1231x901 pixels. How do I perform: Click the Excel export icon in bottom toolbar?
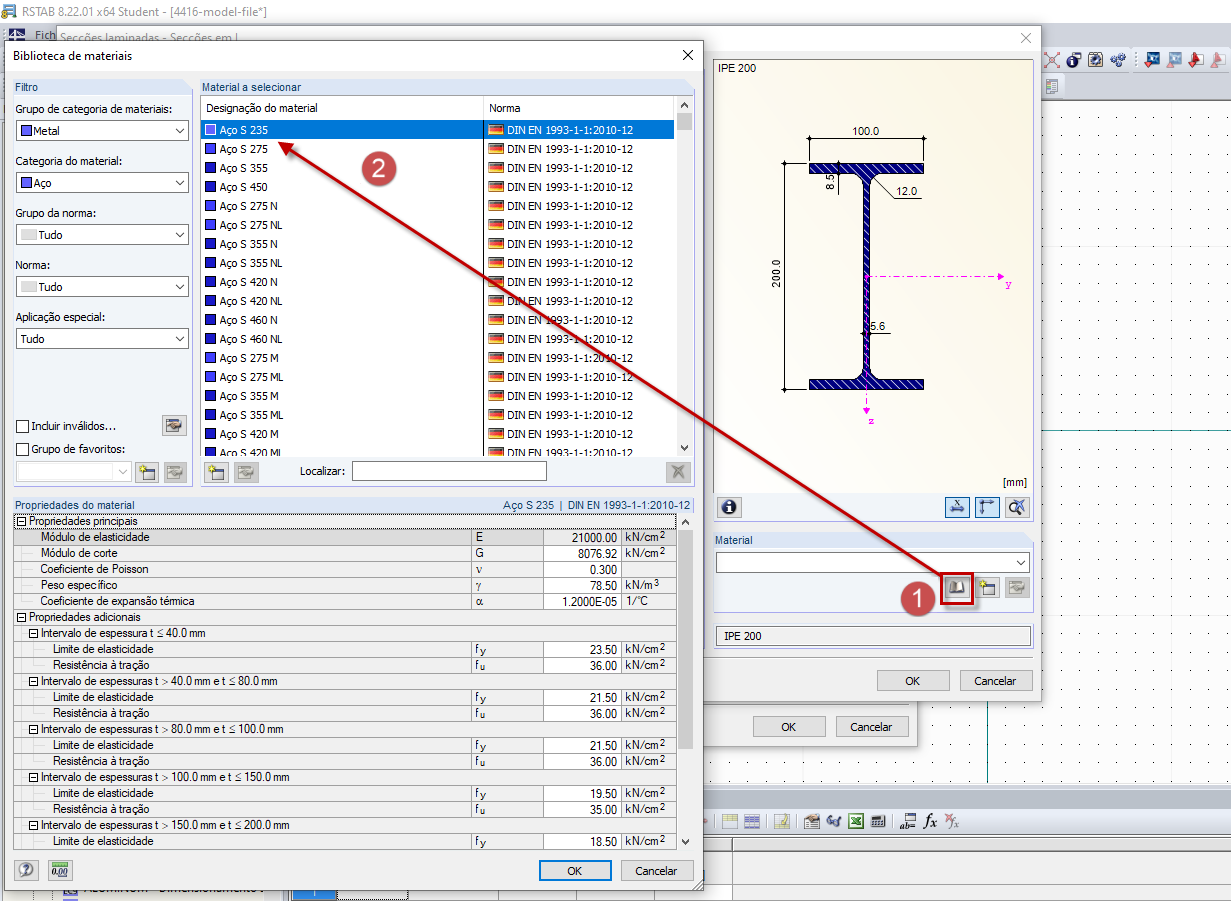tap(856, 821)
